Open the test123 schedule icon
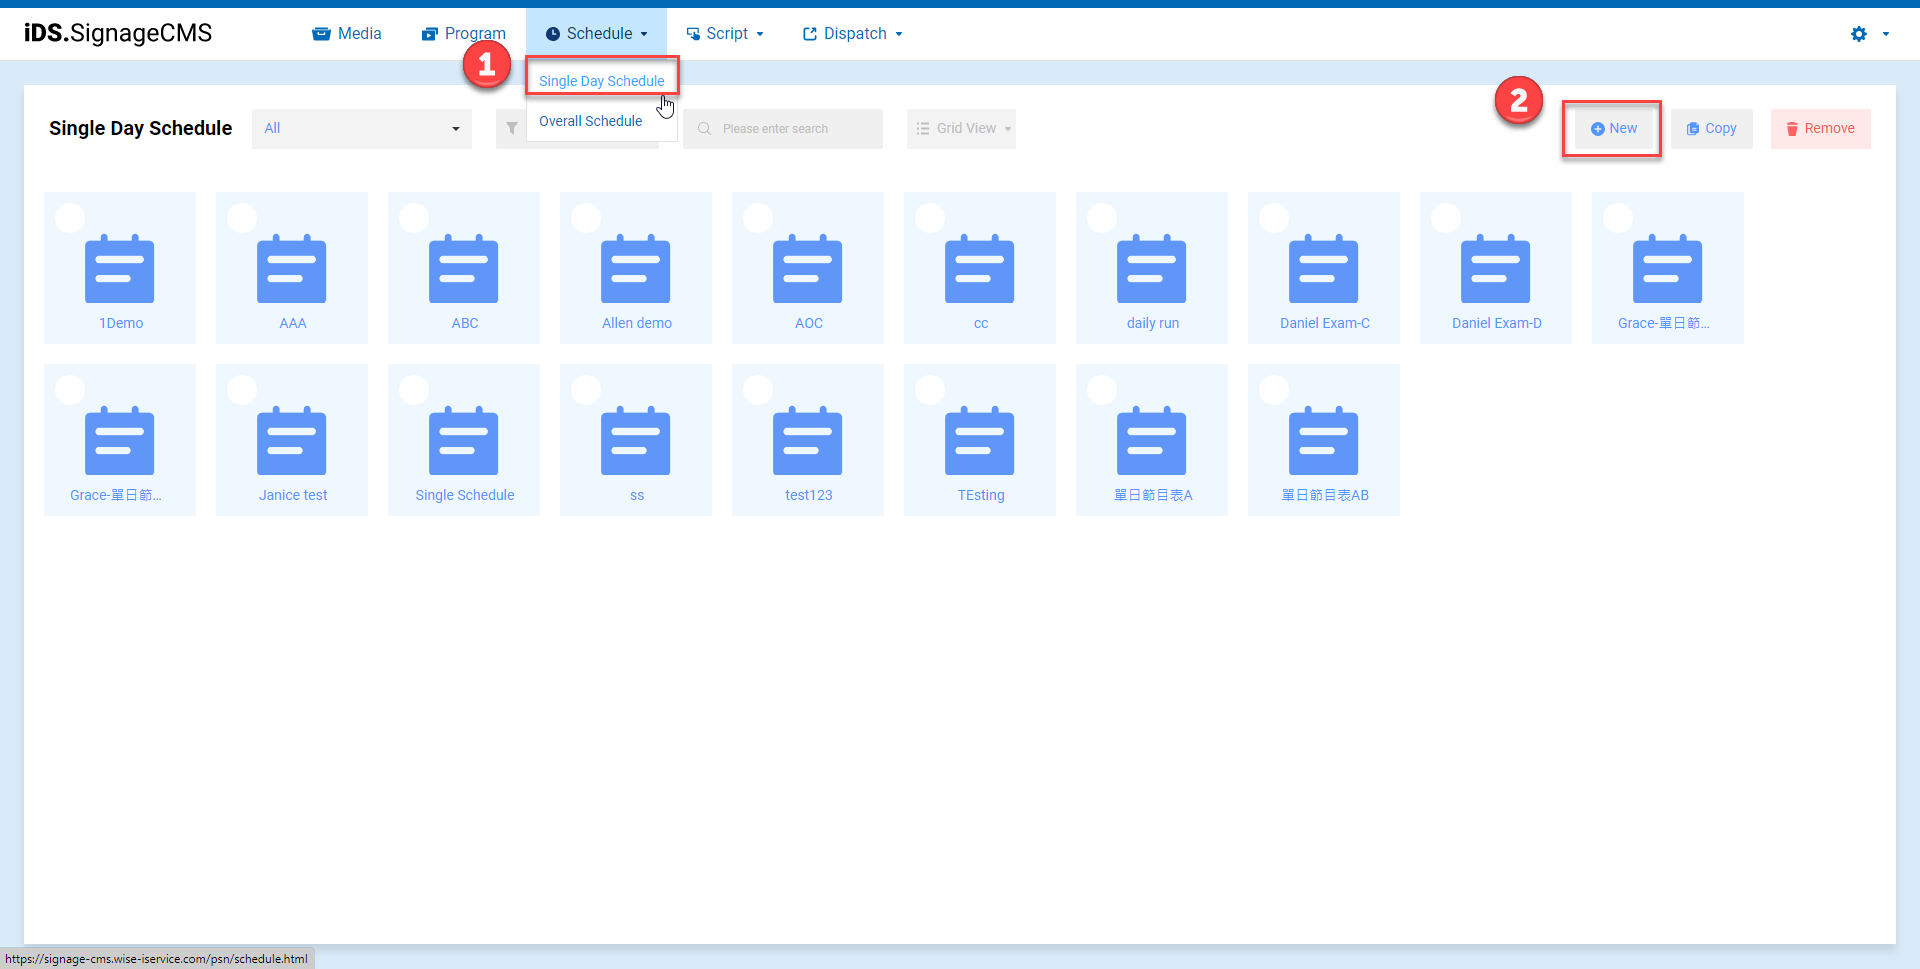 808,441
